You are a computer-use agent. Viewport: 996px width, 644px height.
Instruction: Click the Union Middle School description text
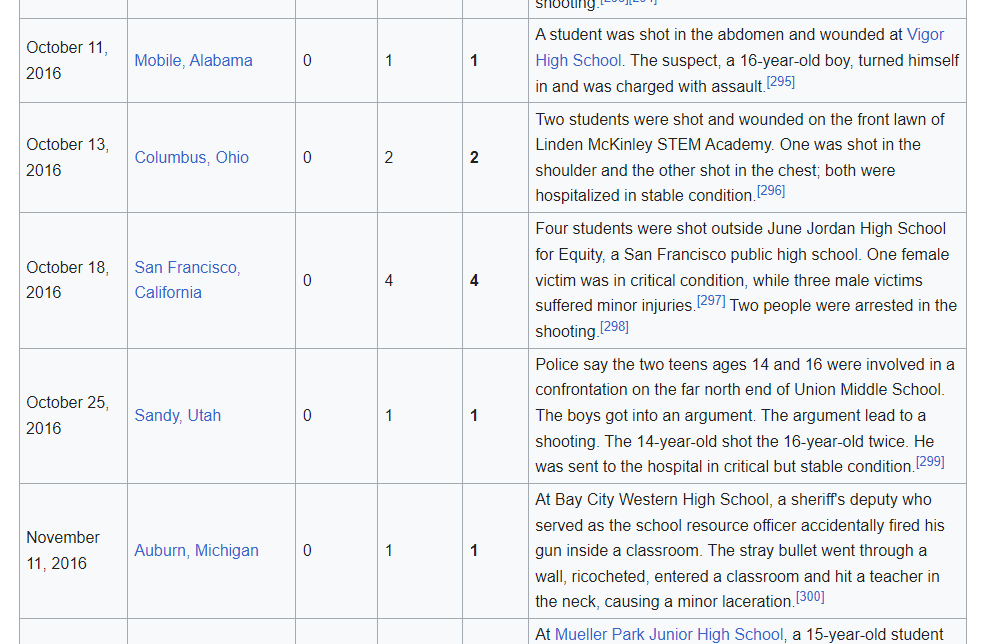pyautogui.click(x=745, y=415)
